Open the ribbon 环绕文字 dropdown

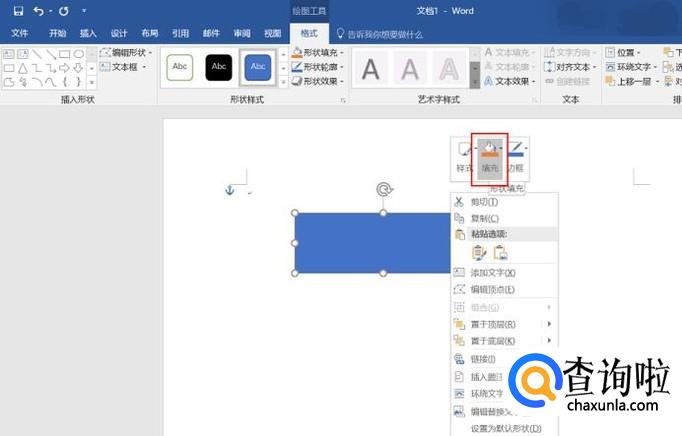(x=631, y=67)
